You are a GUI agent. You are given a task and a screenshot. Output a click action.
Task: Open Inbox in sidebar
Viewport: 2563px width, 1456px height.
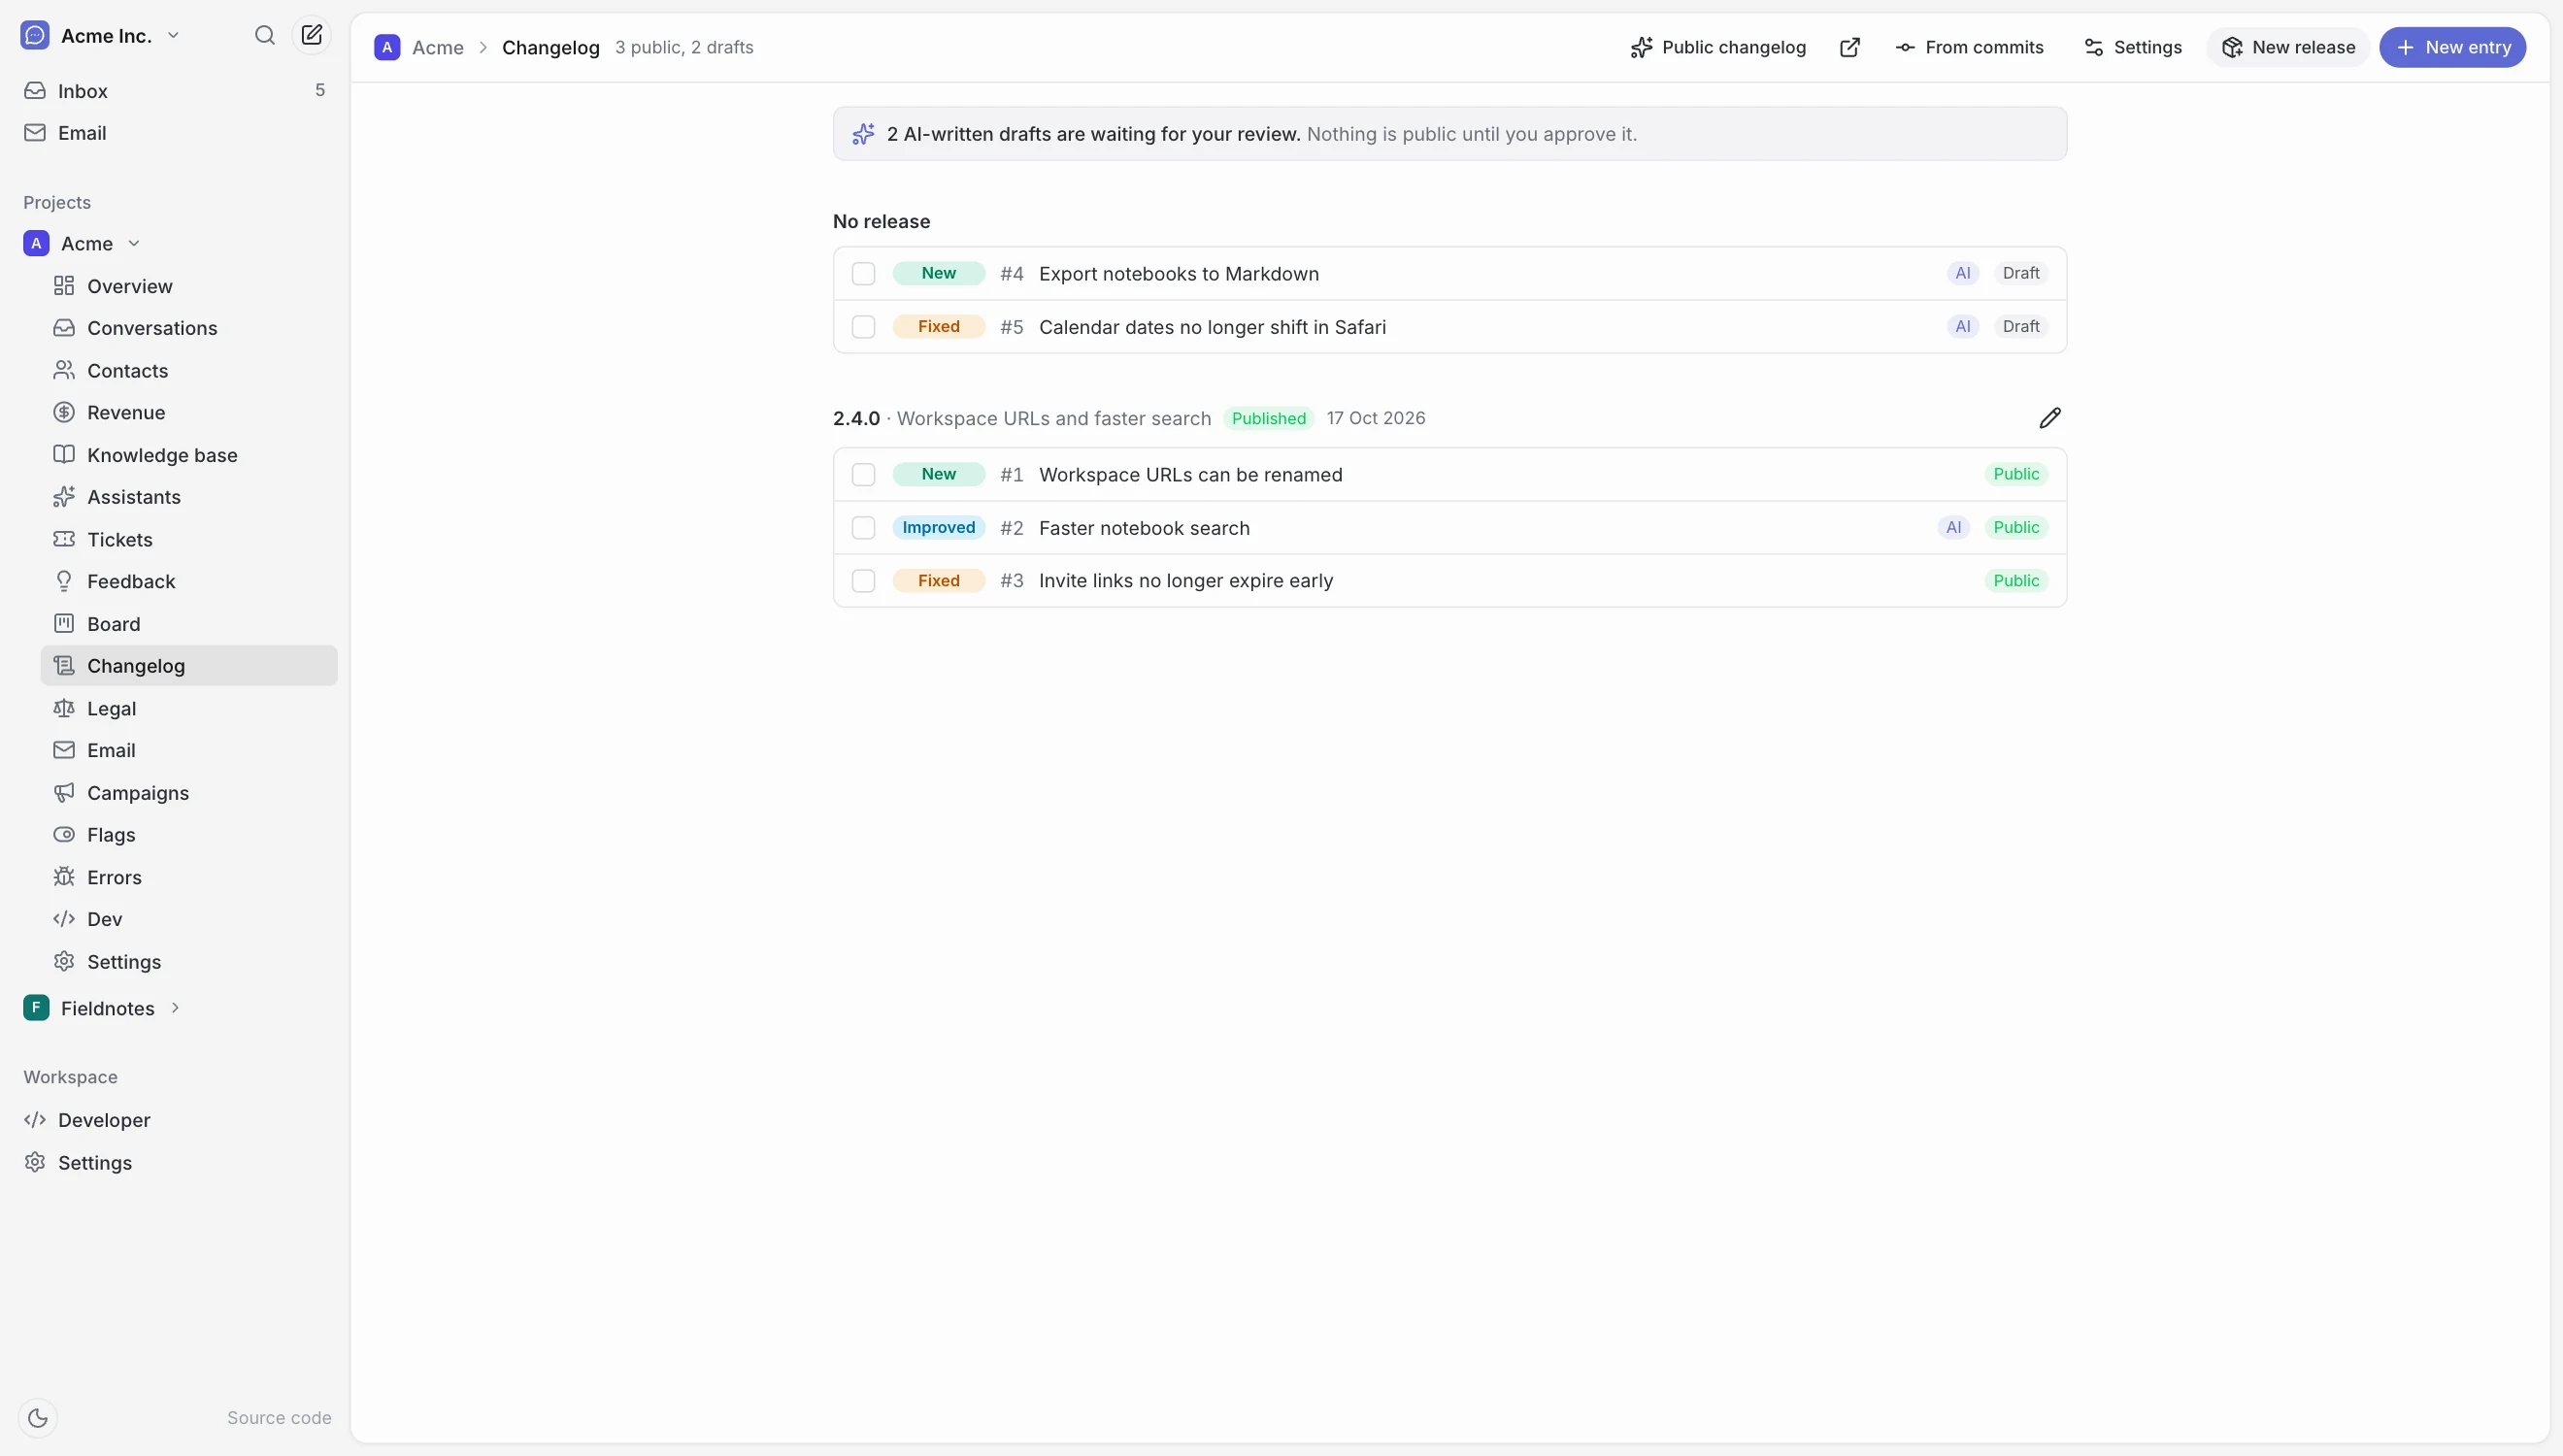175,91
